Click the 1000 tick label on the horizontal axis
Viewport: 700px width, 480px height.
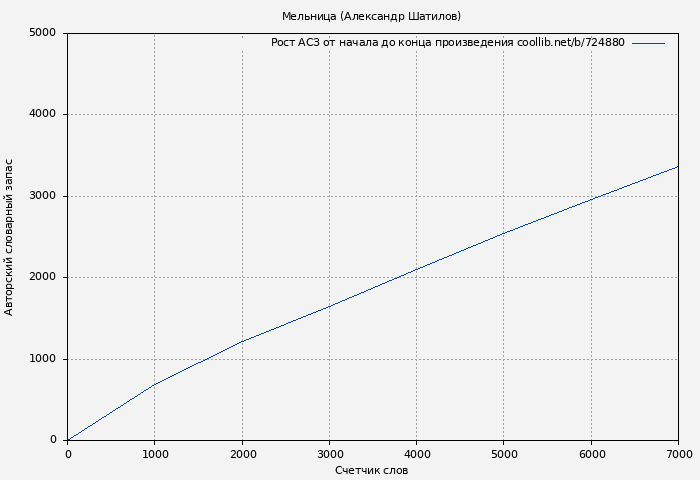click(155, 454)
